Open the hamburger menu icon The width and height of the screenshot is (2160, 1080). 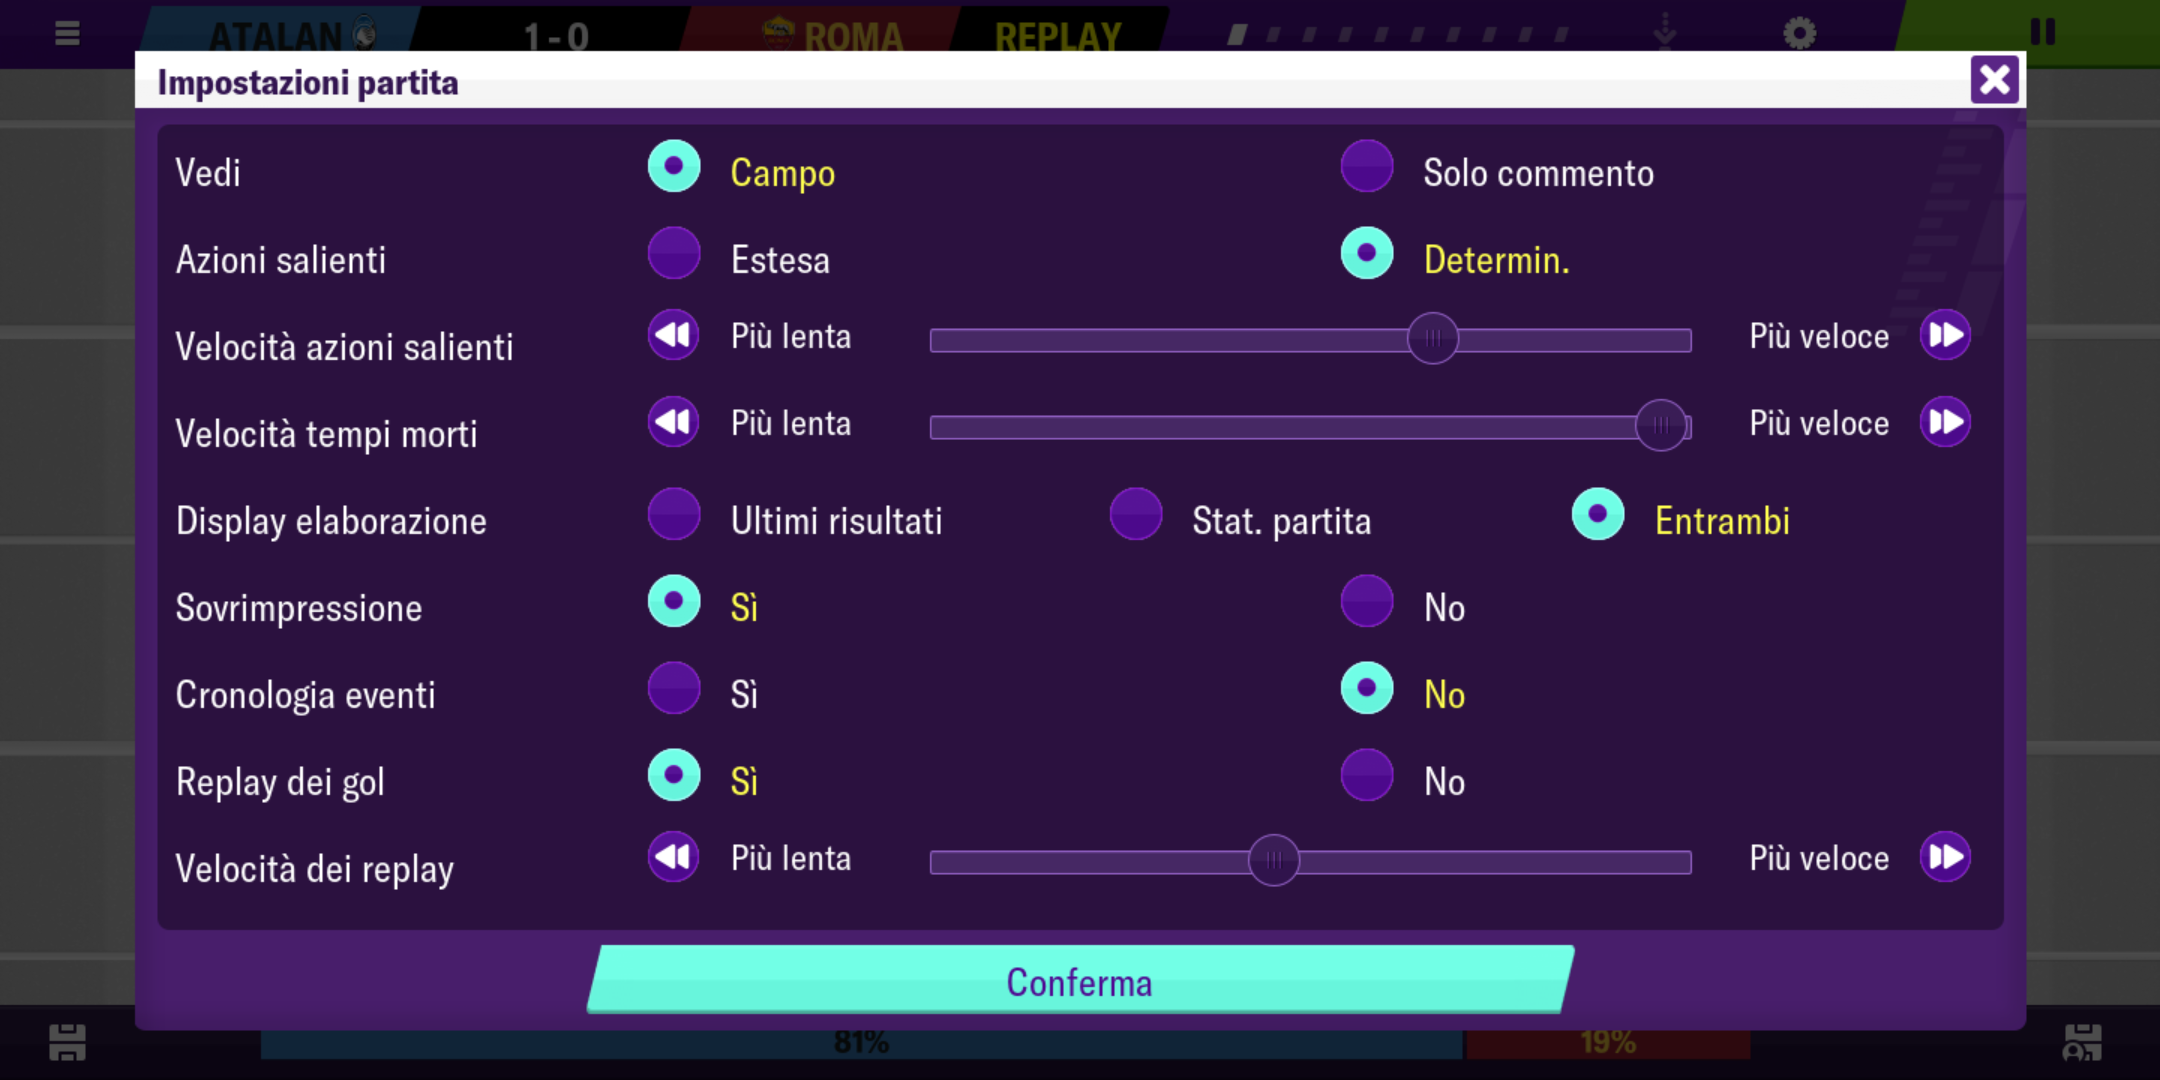pos(67,34)
